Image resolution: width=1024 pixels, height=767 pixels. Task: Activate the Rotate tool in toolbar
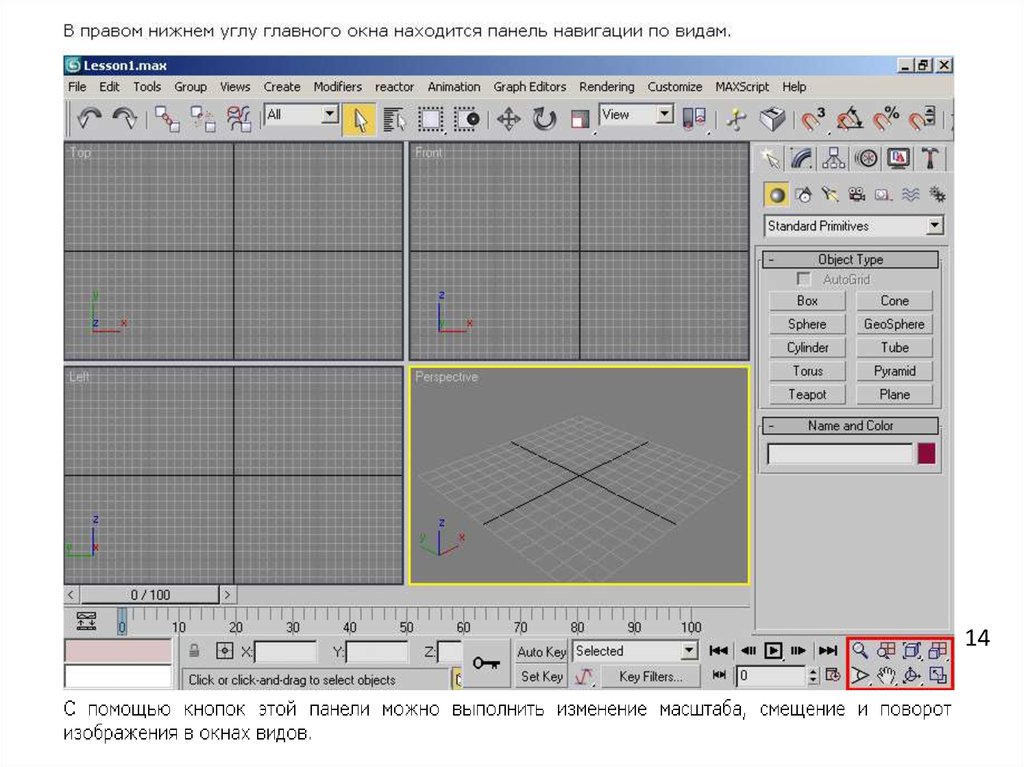[x=544, y=120]
